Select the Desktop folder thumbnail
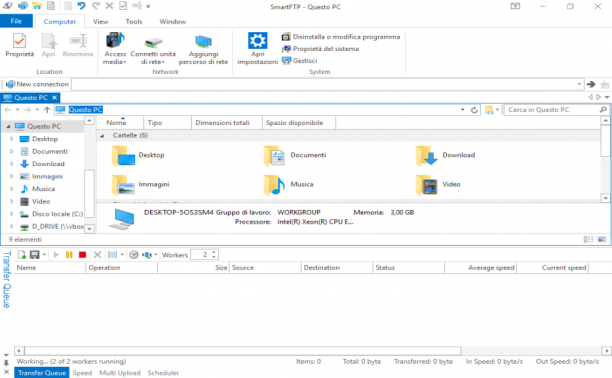This screenshot has height=378, width=612. click(123, 156)
